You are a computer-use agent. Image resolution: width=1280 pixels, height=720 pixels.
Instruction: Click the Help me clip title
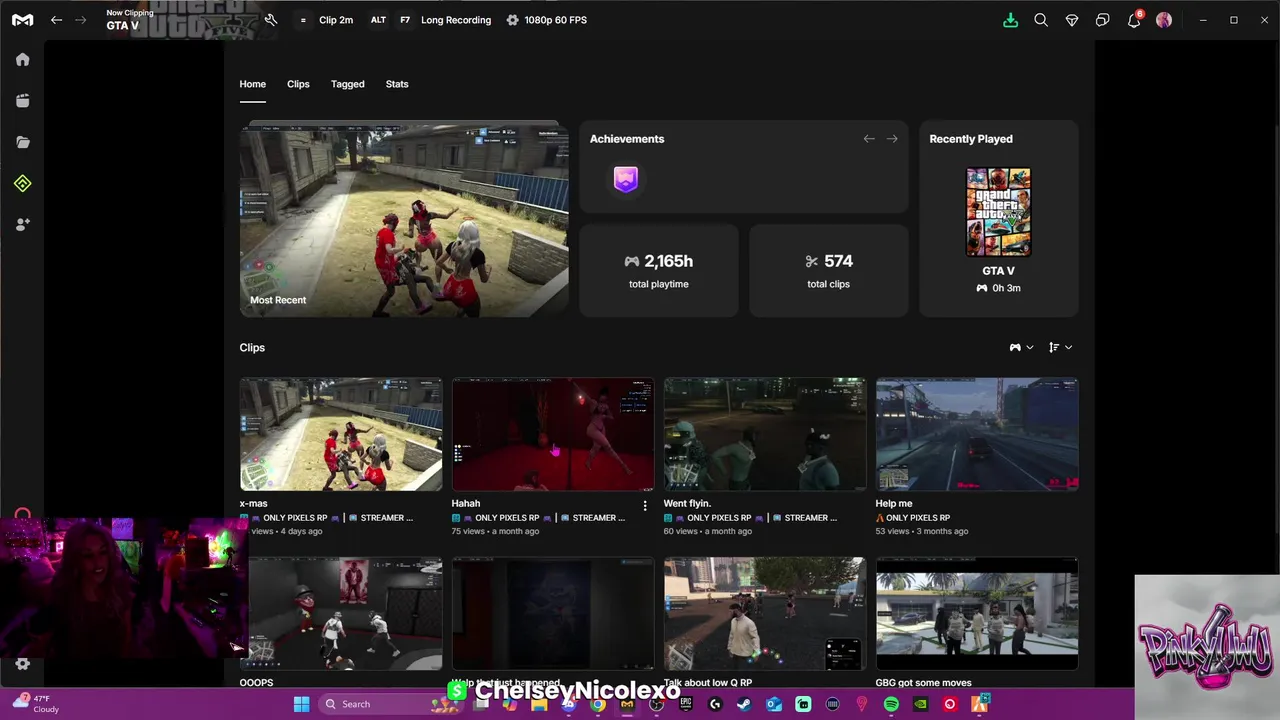894,504
